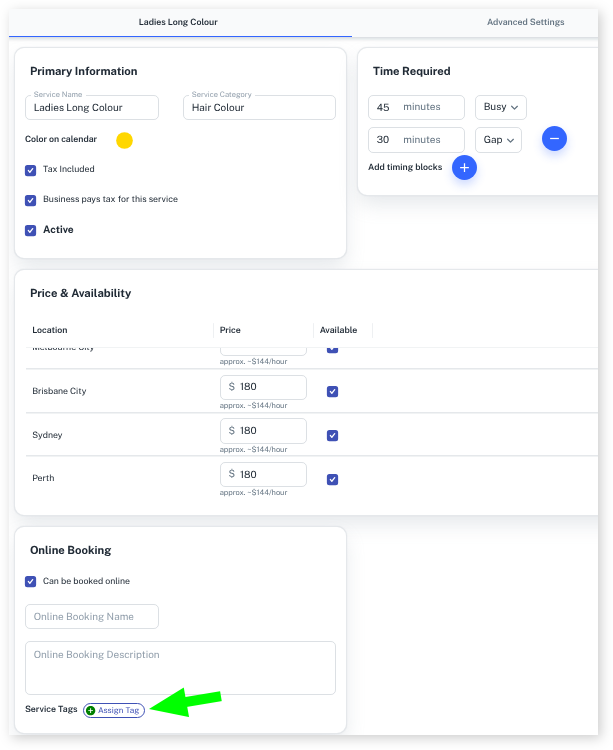Switch to the Advanced Settings tab
Viewport: 613px width, 750px height.
pos(525,22)
